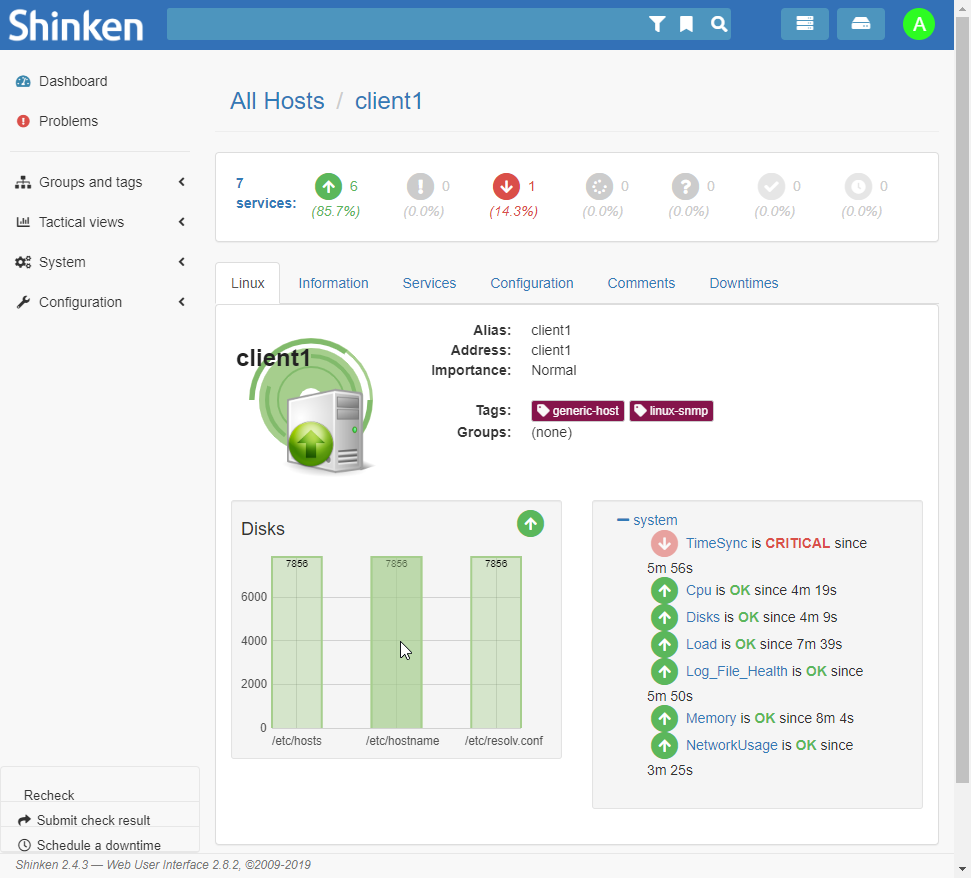971x878 pixels.
Task: Open the TimeSync service link
Action: [716, 544]
